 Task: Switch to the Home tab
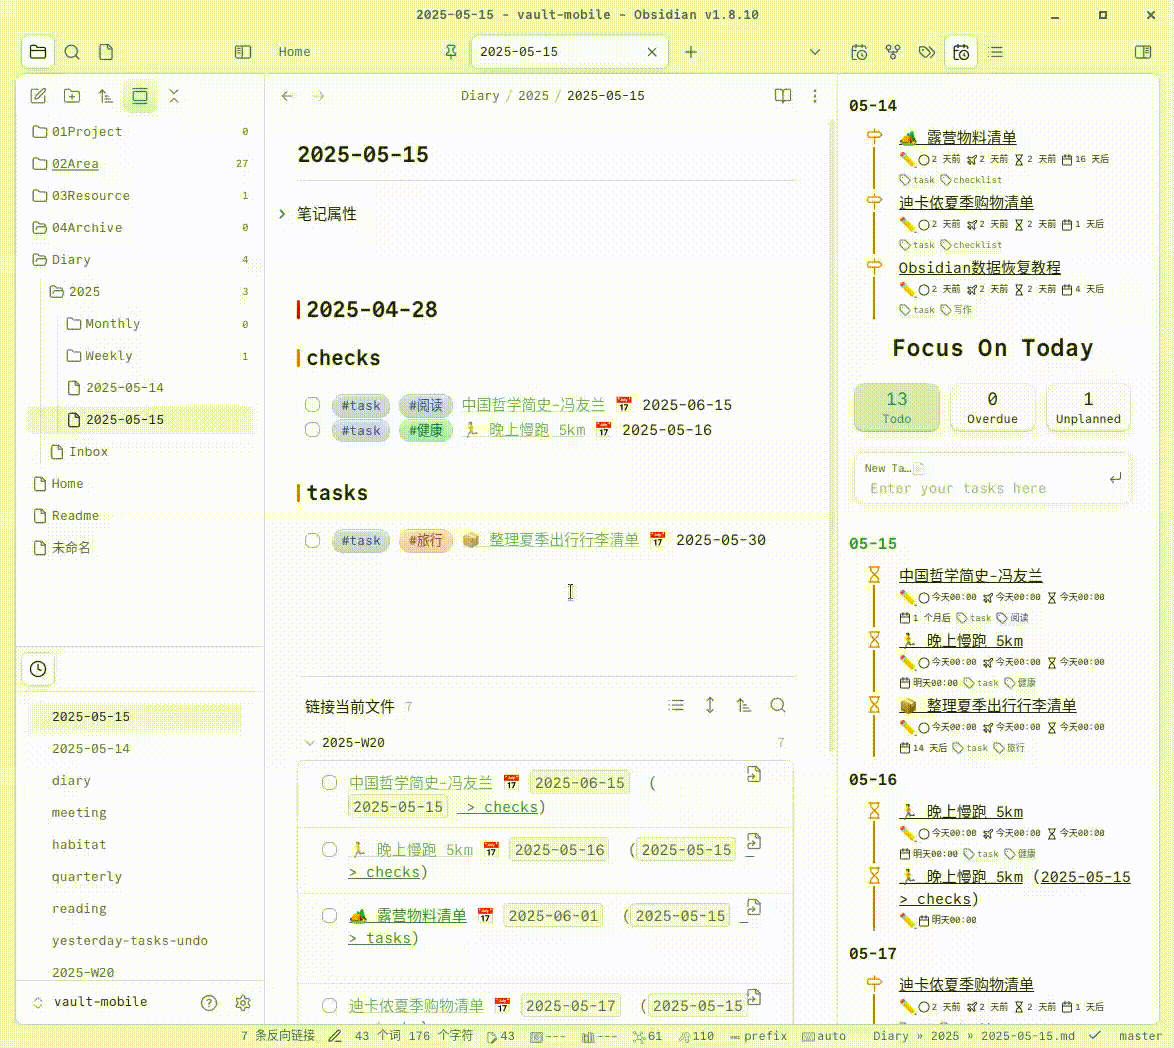click(295, 52)
